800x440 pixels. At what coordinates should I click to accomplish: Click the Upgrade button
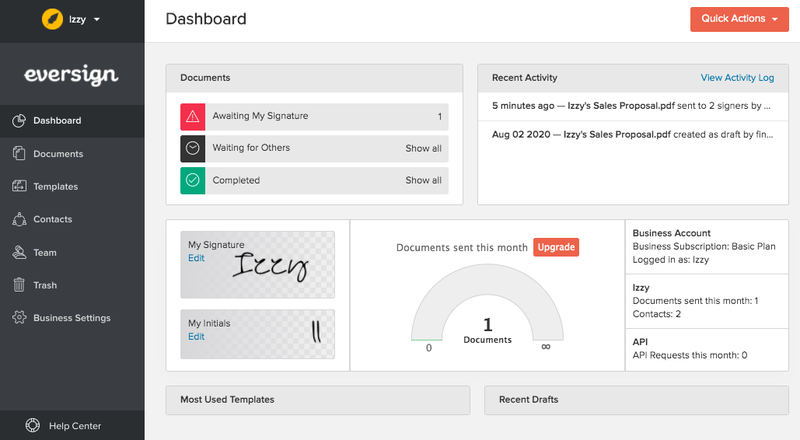556,247
